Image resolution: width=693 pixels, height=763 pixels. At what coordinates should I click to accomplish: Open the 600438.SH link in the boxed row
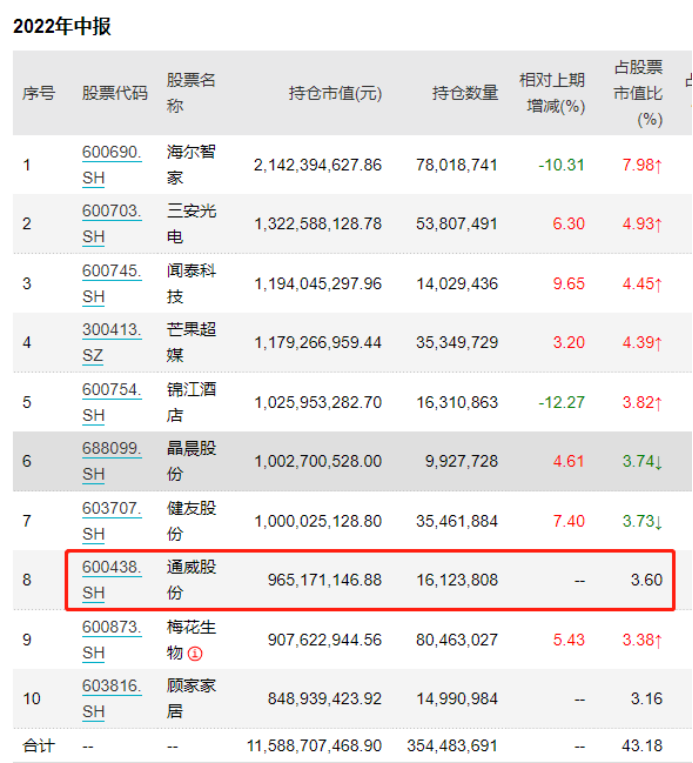coord(111,580)
